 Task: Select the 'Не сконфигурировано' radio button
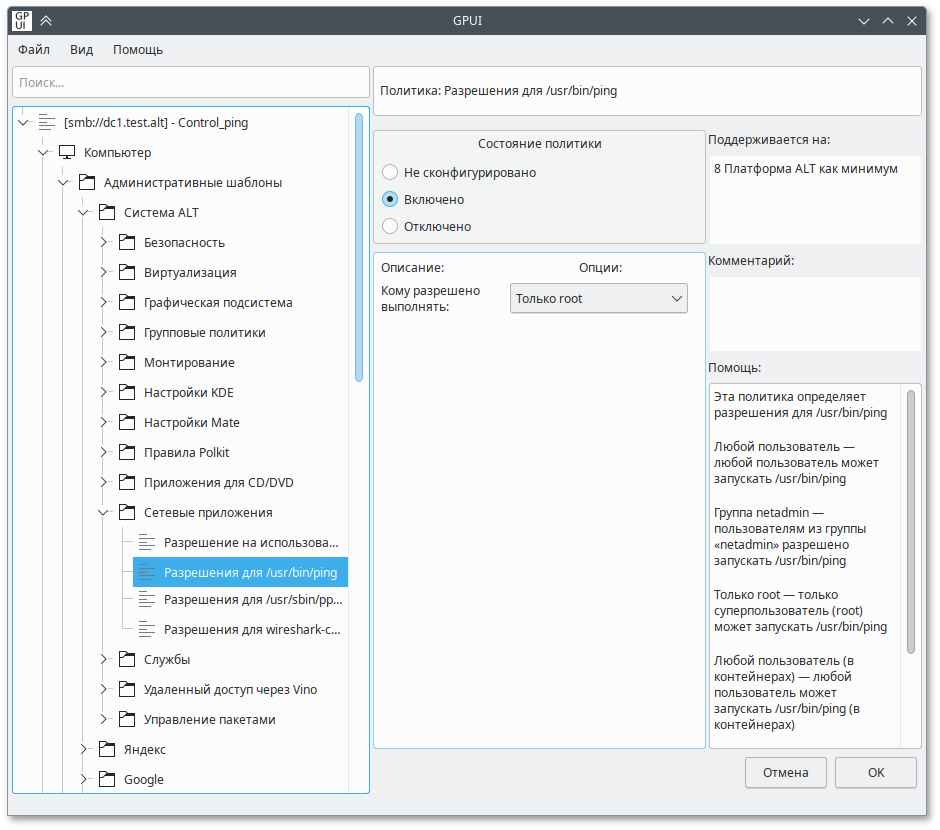390,173
